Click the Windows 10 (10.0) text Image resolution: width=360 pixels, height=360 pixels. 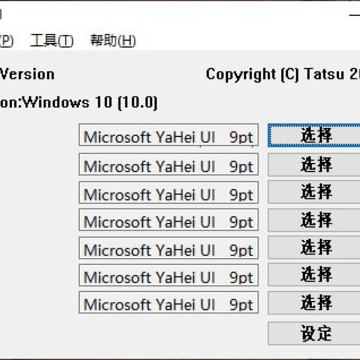point(90,102)
